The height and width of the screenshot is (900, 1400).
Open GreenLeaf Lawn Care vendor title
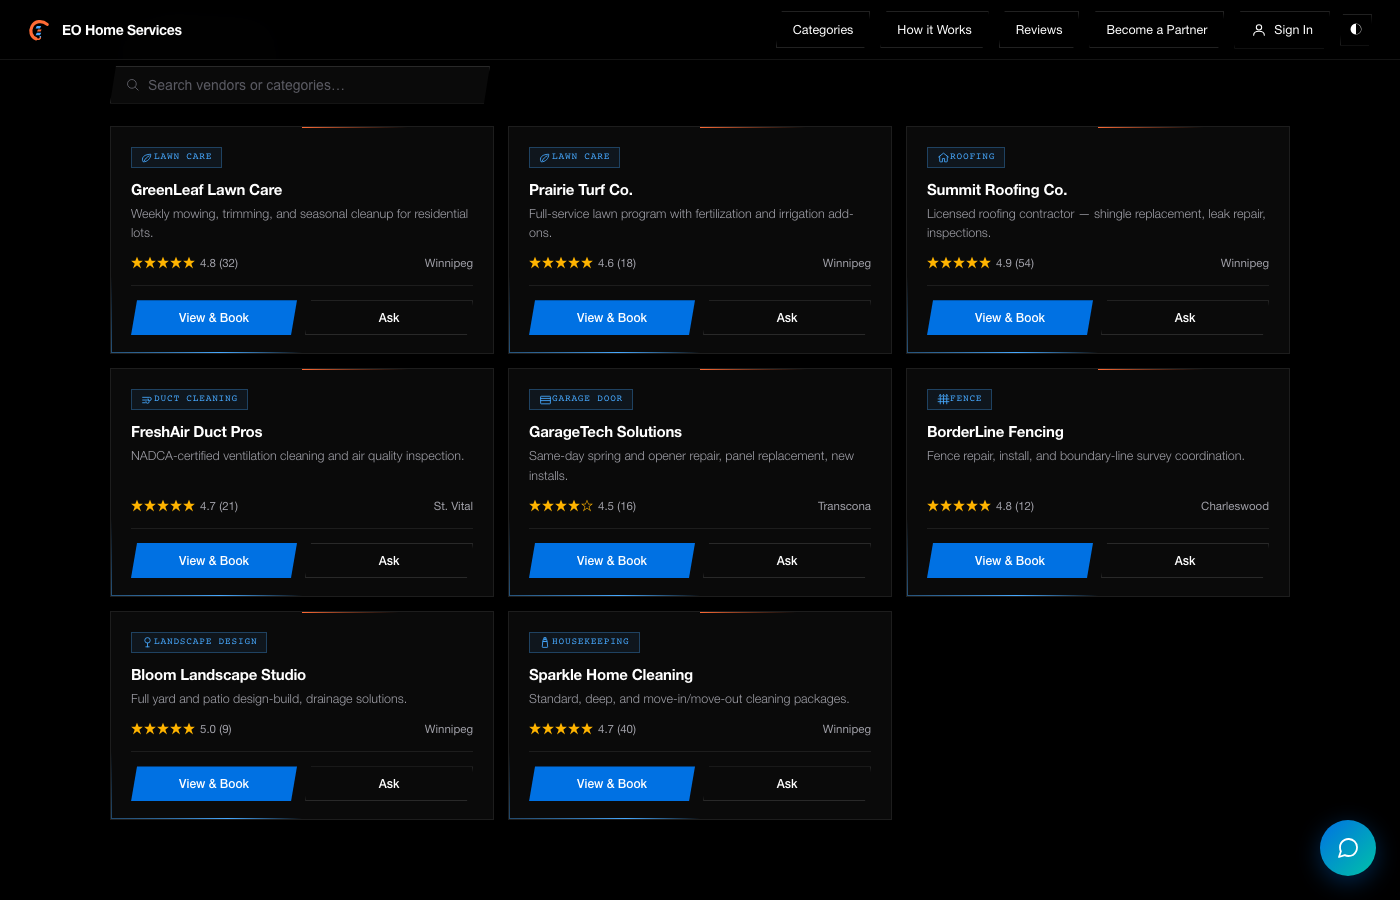[x=206, y=190]
